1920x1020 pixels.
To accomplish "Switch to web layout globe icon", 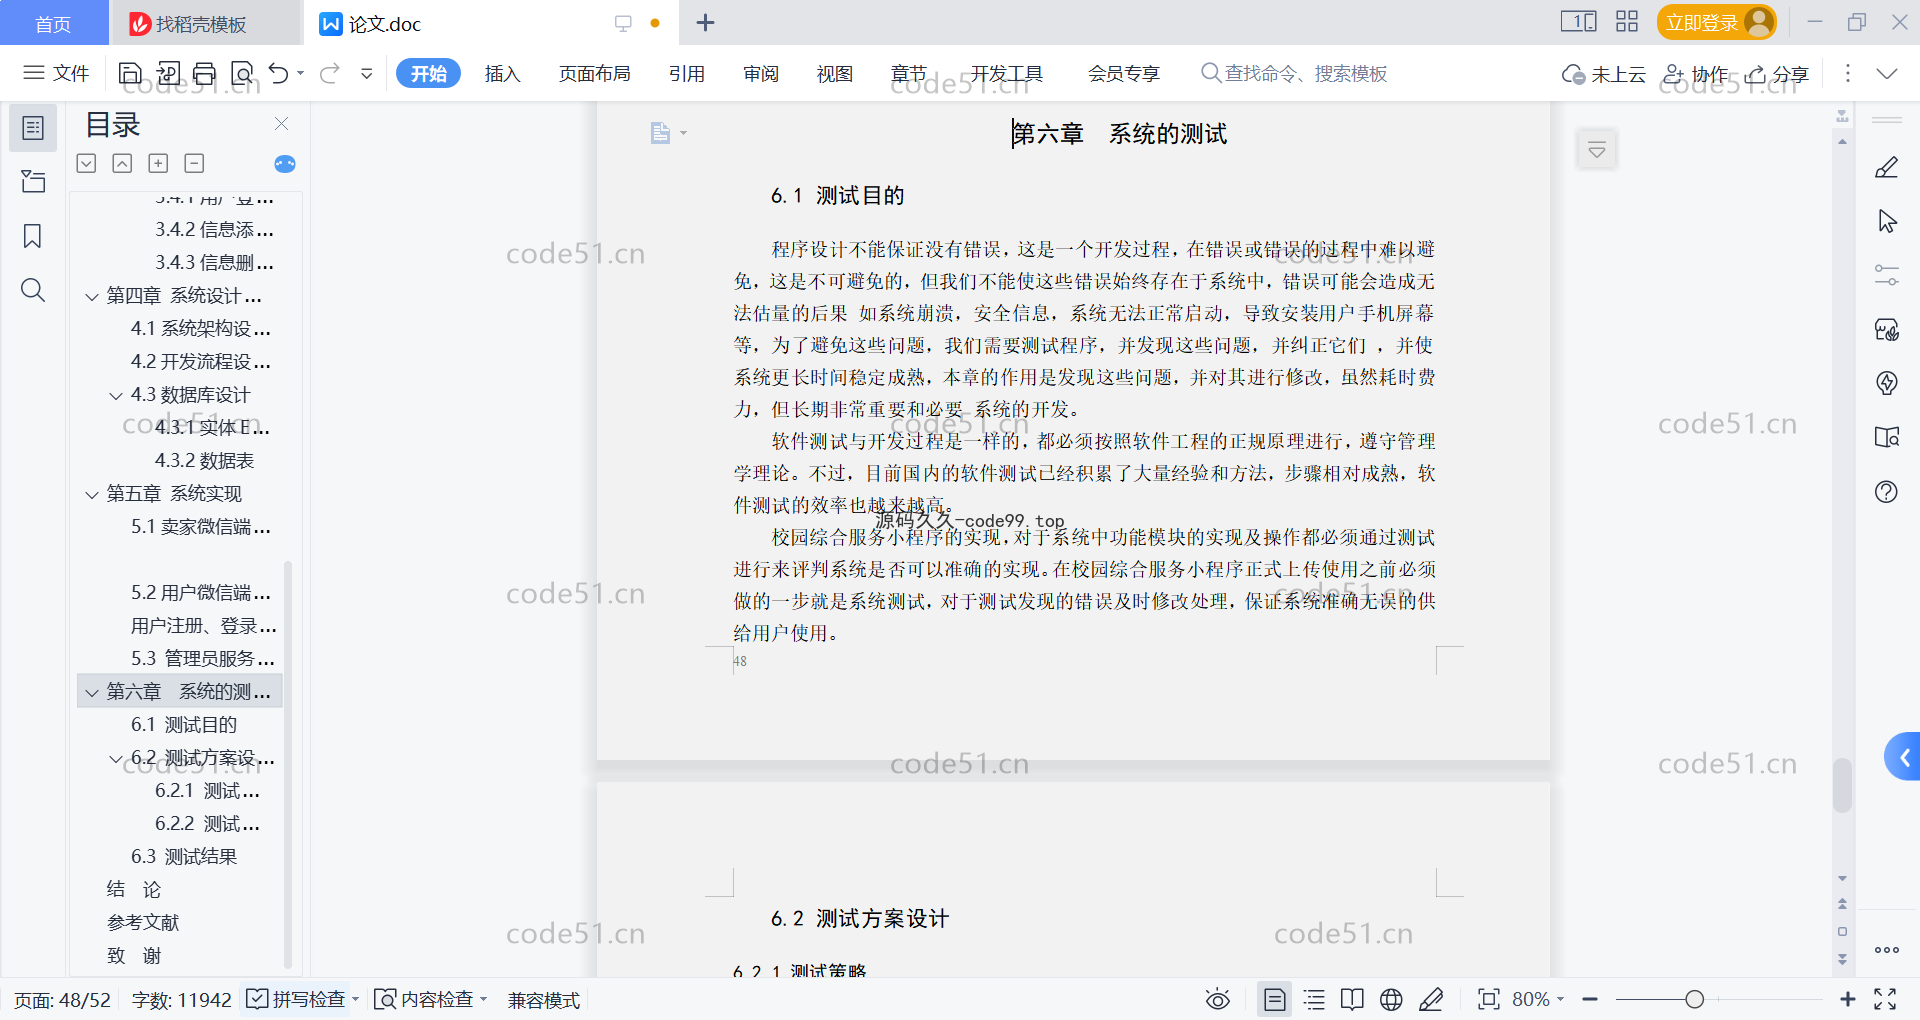I will click(1391, 999).
